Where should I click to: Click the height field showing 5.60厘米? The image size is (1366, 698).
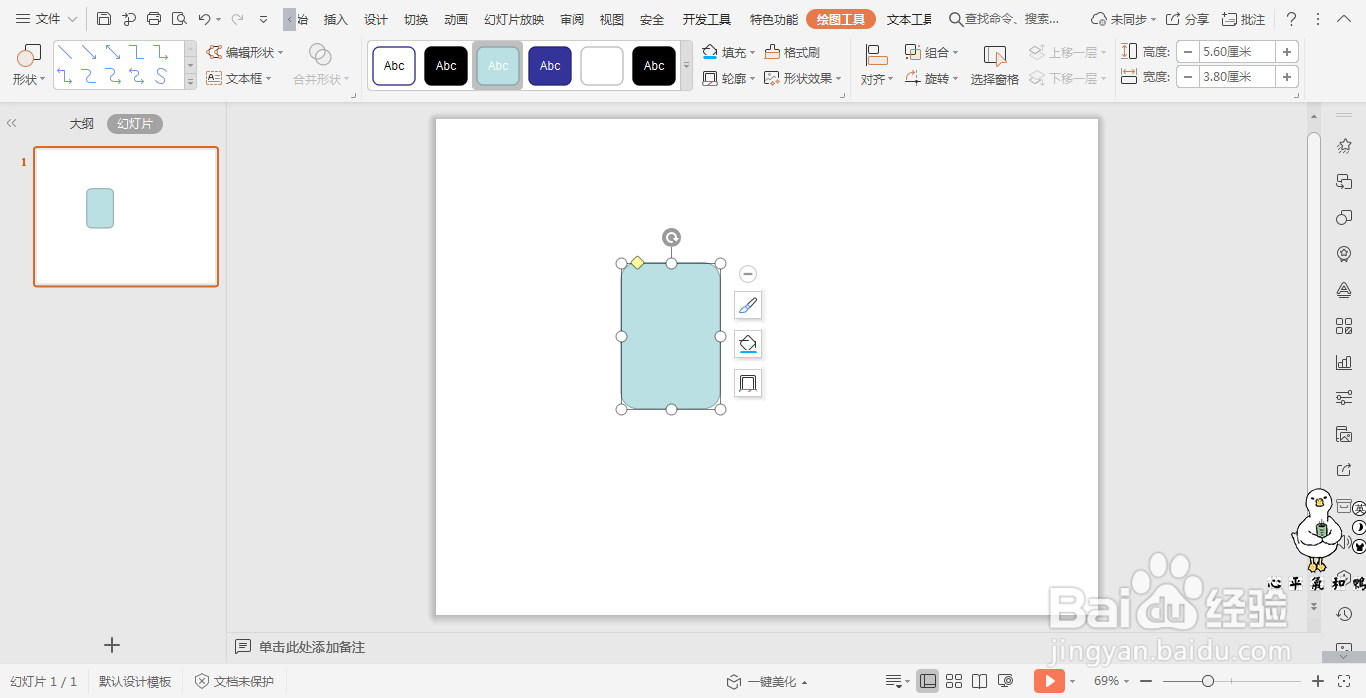point(1237,51)
